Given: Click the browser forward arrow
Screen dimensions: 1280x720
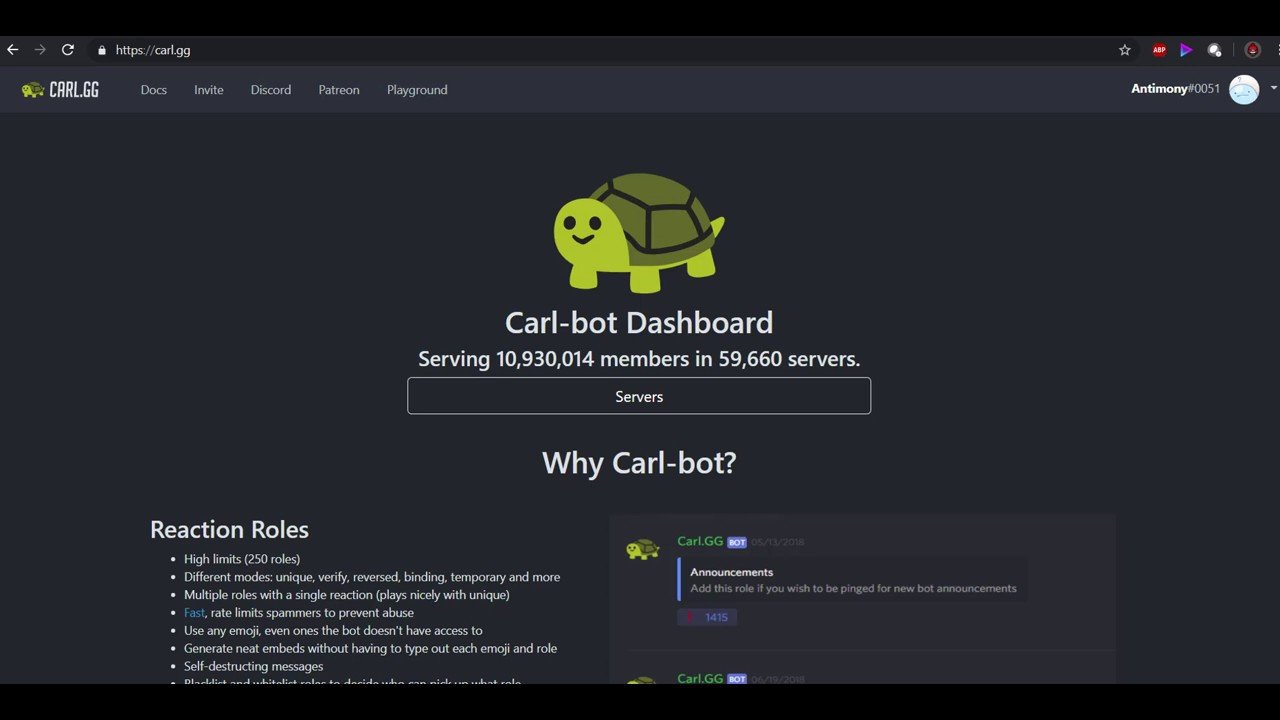Looking at the screenshot, I should [40, 50].
